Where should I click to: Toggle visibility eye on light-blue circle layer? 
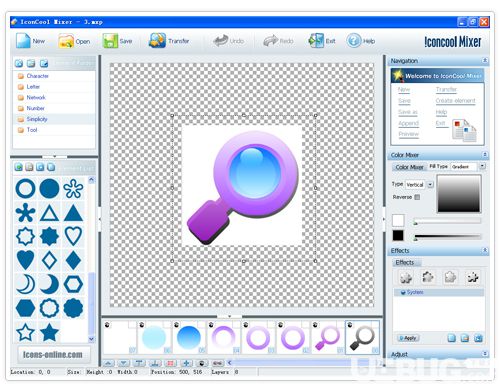click(142, 325)
